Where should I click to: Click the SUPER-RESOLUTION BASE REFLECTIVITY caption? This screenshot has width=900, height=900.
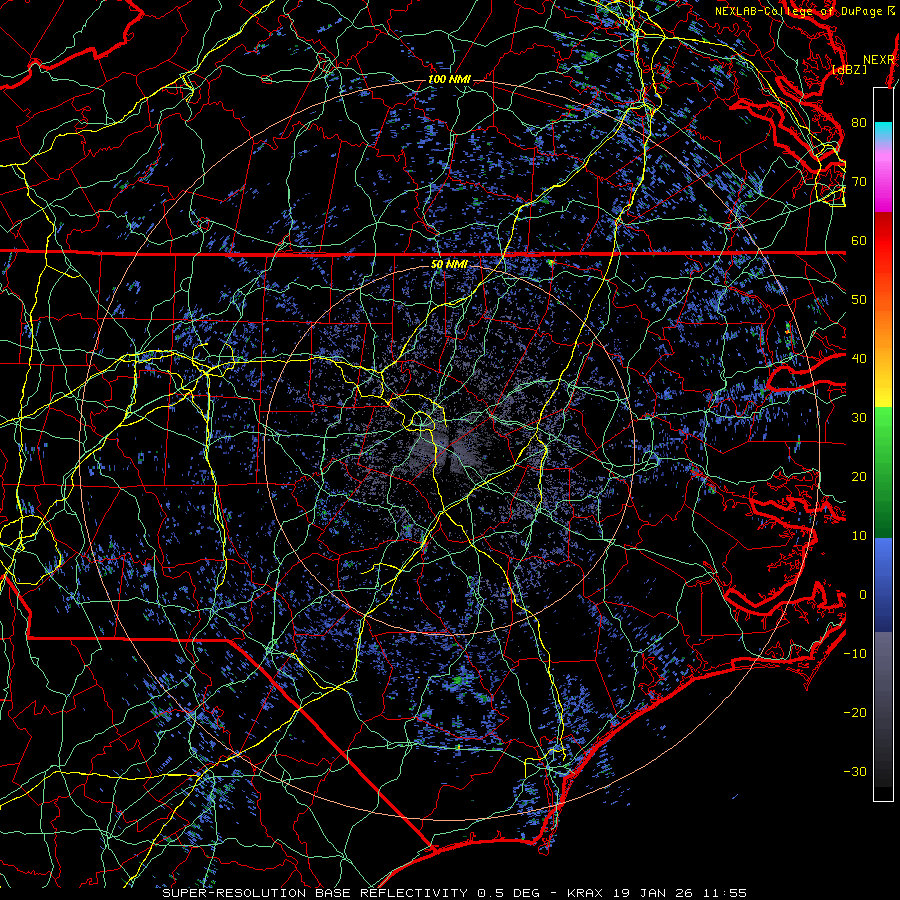[x=315, y=893]
